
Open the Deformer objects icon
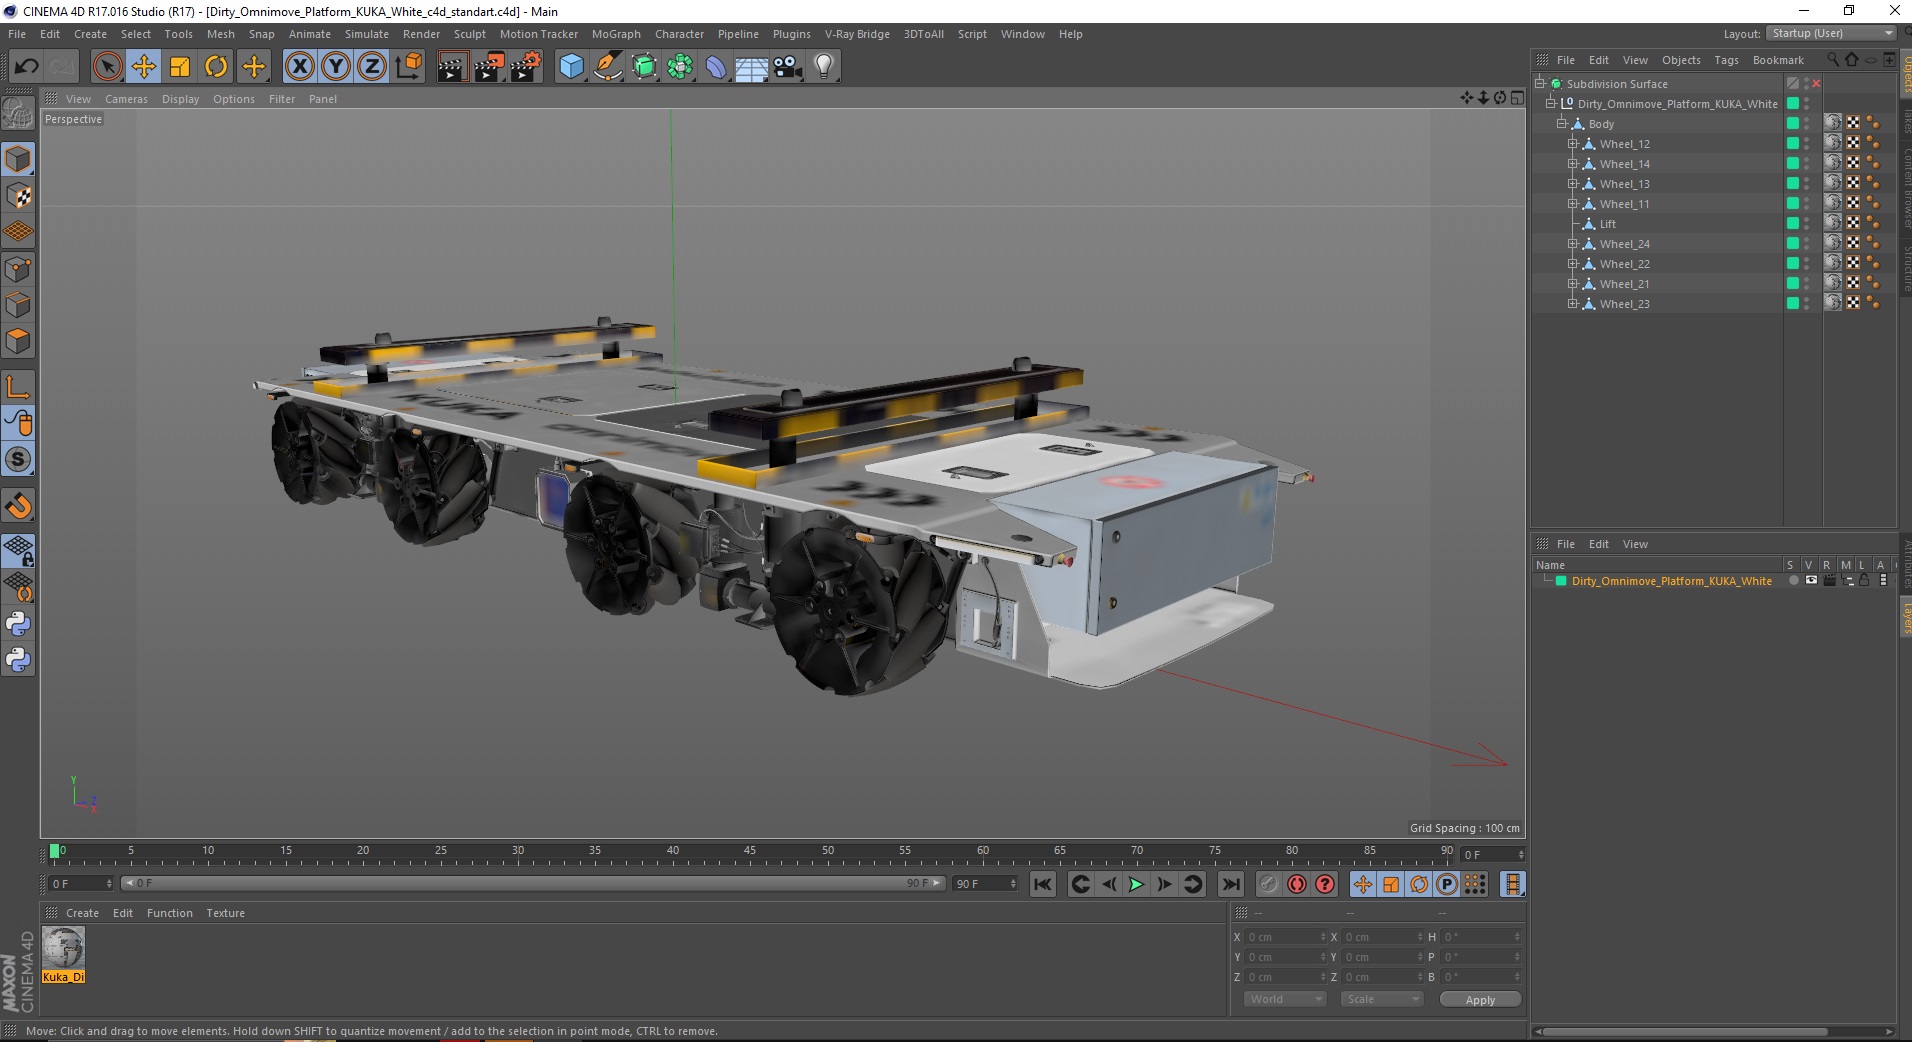tap(716, 66)
